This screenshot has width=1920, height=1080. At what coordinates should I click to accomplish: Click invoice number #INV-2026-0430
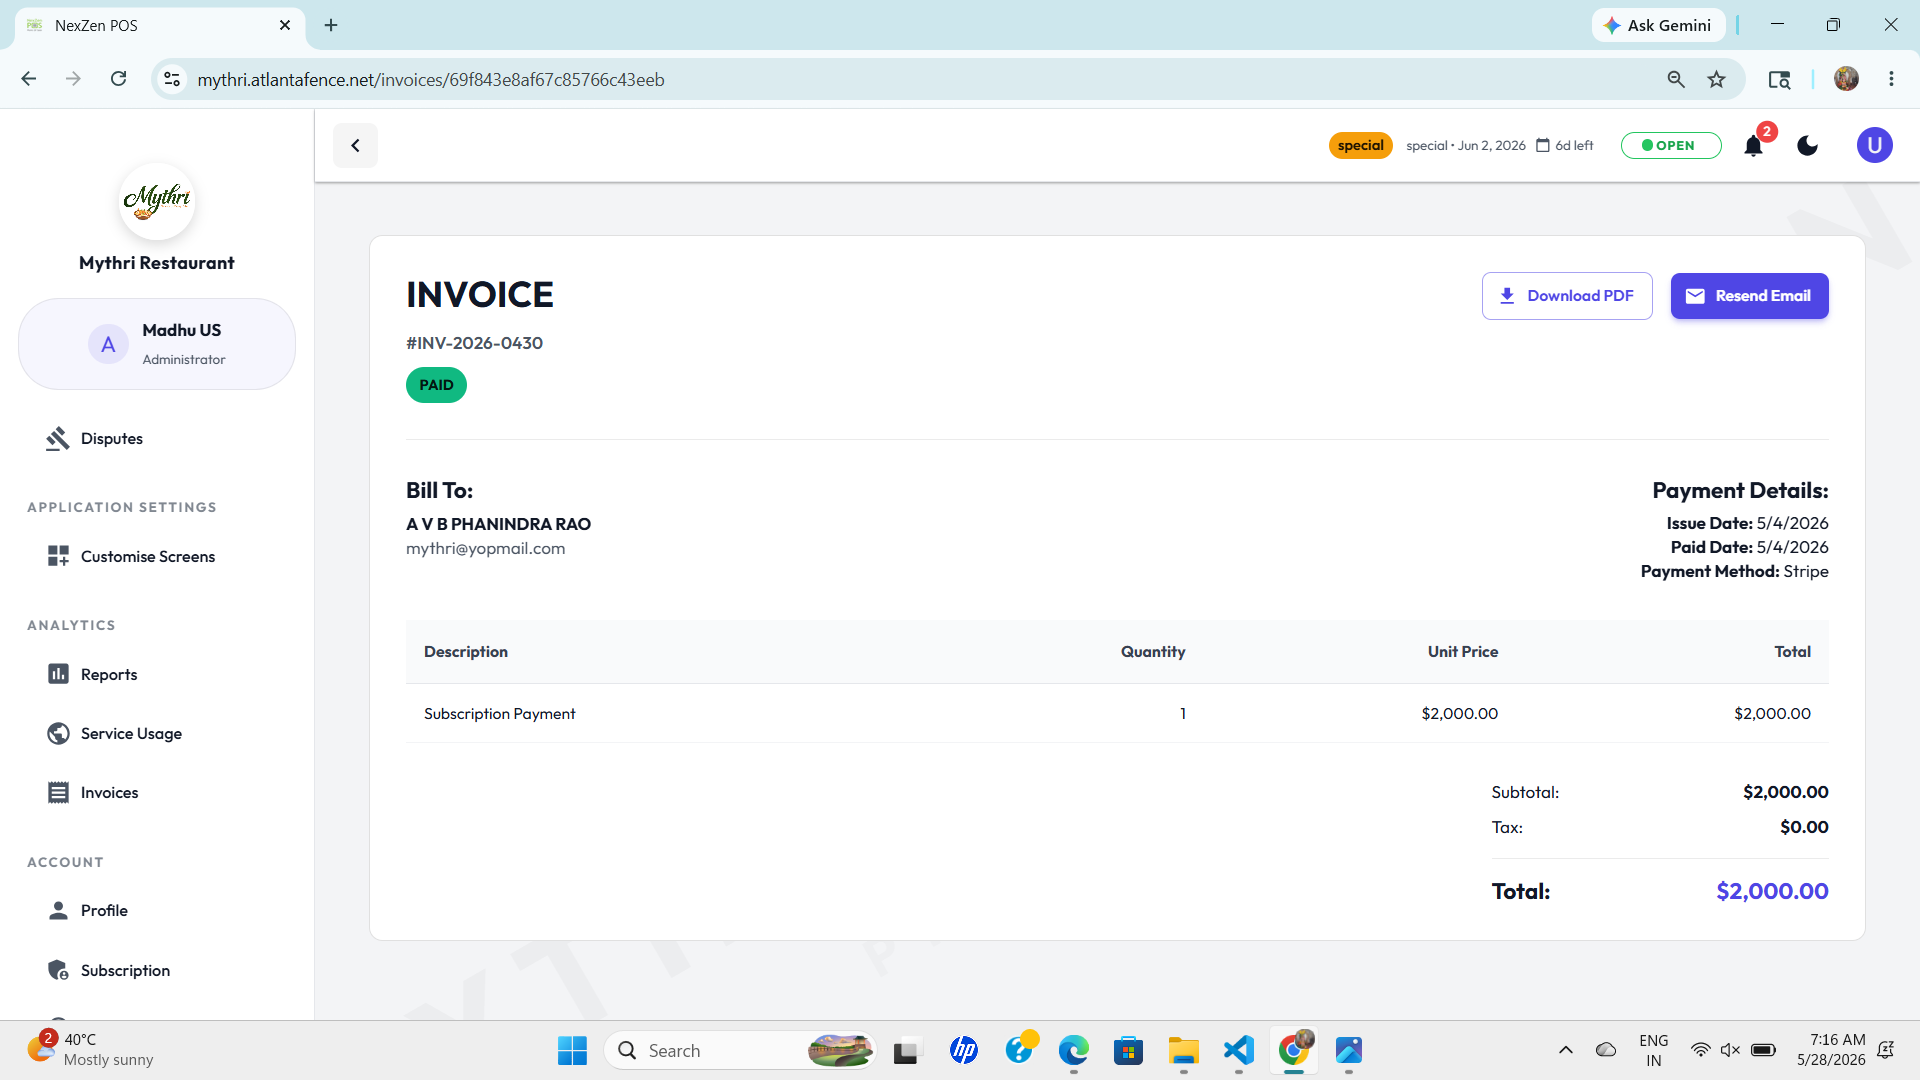(x=474, y=343)
